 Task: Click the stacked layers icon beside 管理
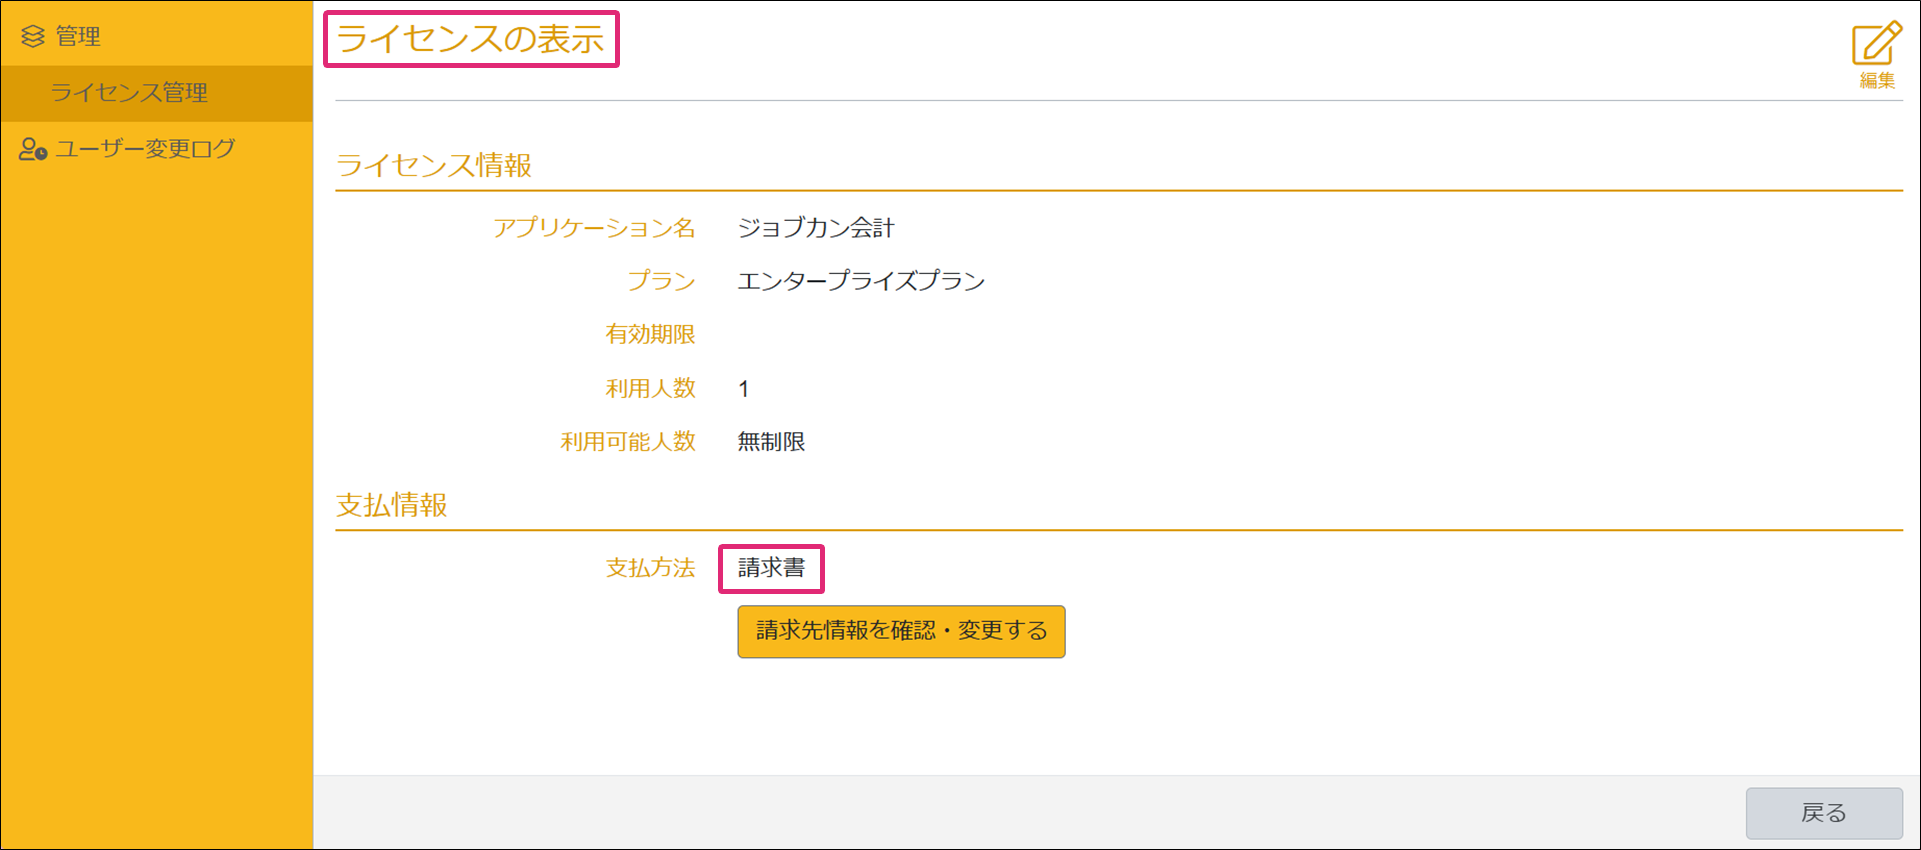click(33, 37)
